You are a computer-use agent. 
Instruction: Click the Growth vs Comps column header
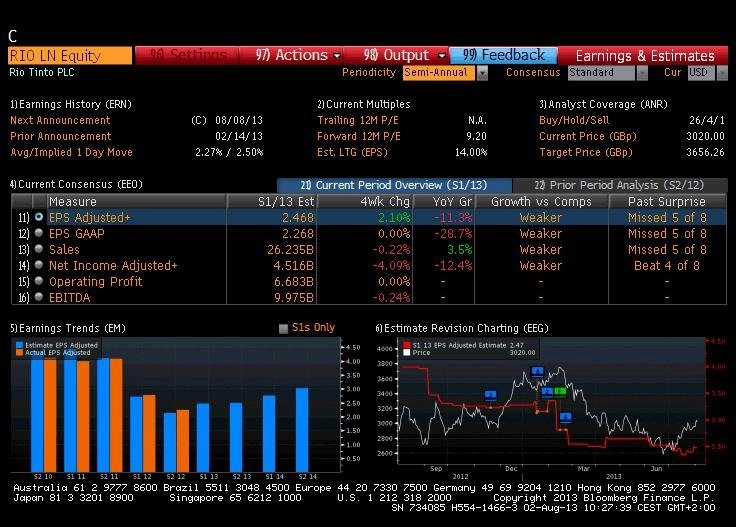542,201
